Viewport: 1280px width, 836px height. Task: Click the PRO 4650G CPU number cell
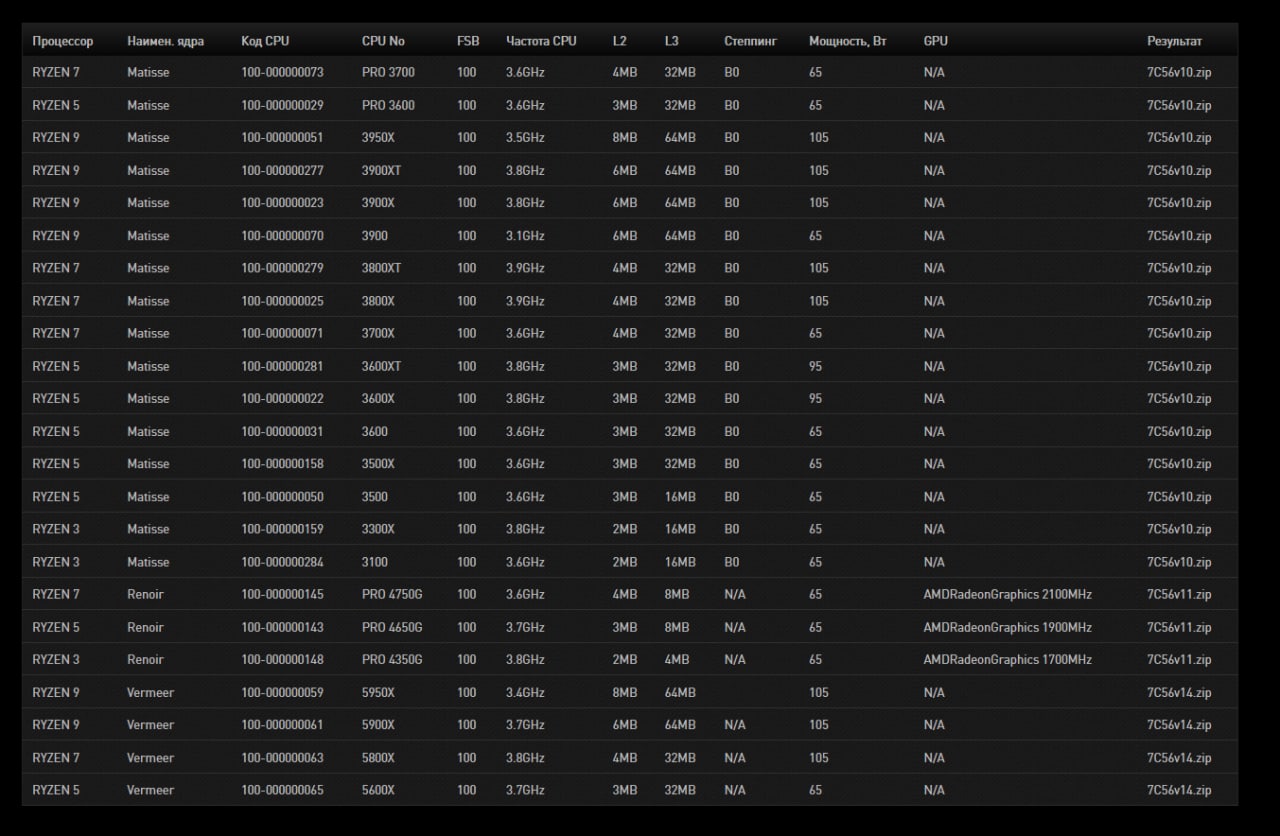pyautogui.click(x=392, y=628)
